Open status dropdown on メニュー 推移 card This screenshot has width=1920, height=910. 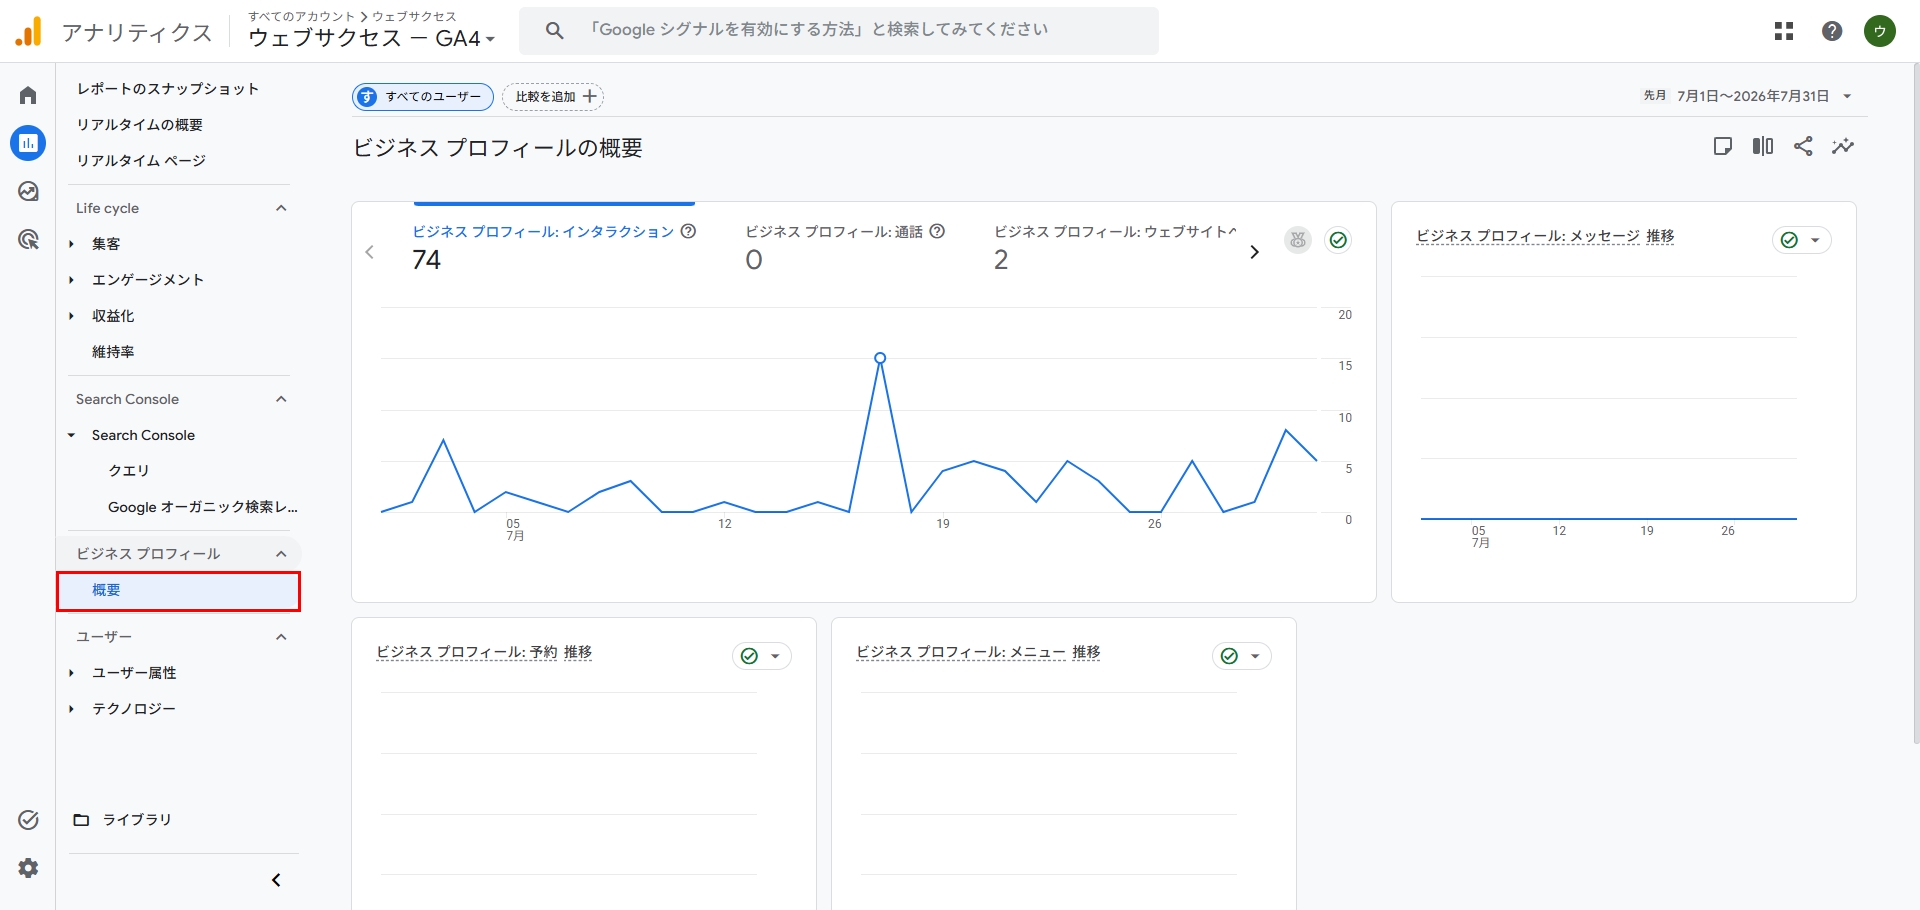pos(1242,656)
